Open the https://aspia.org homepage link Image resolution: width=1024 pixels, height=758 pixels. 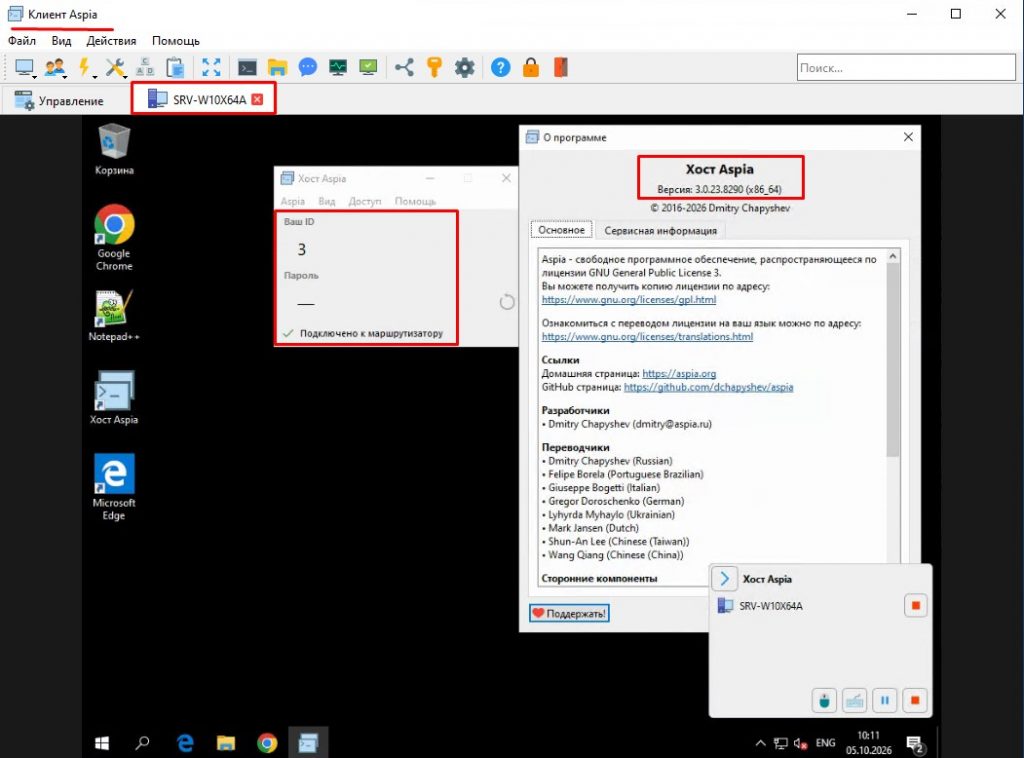pyautogui.click(x=679, y=373)
